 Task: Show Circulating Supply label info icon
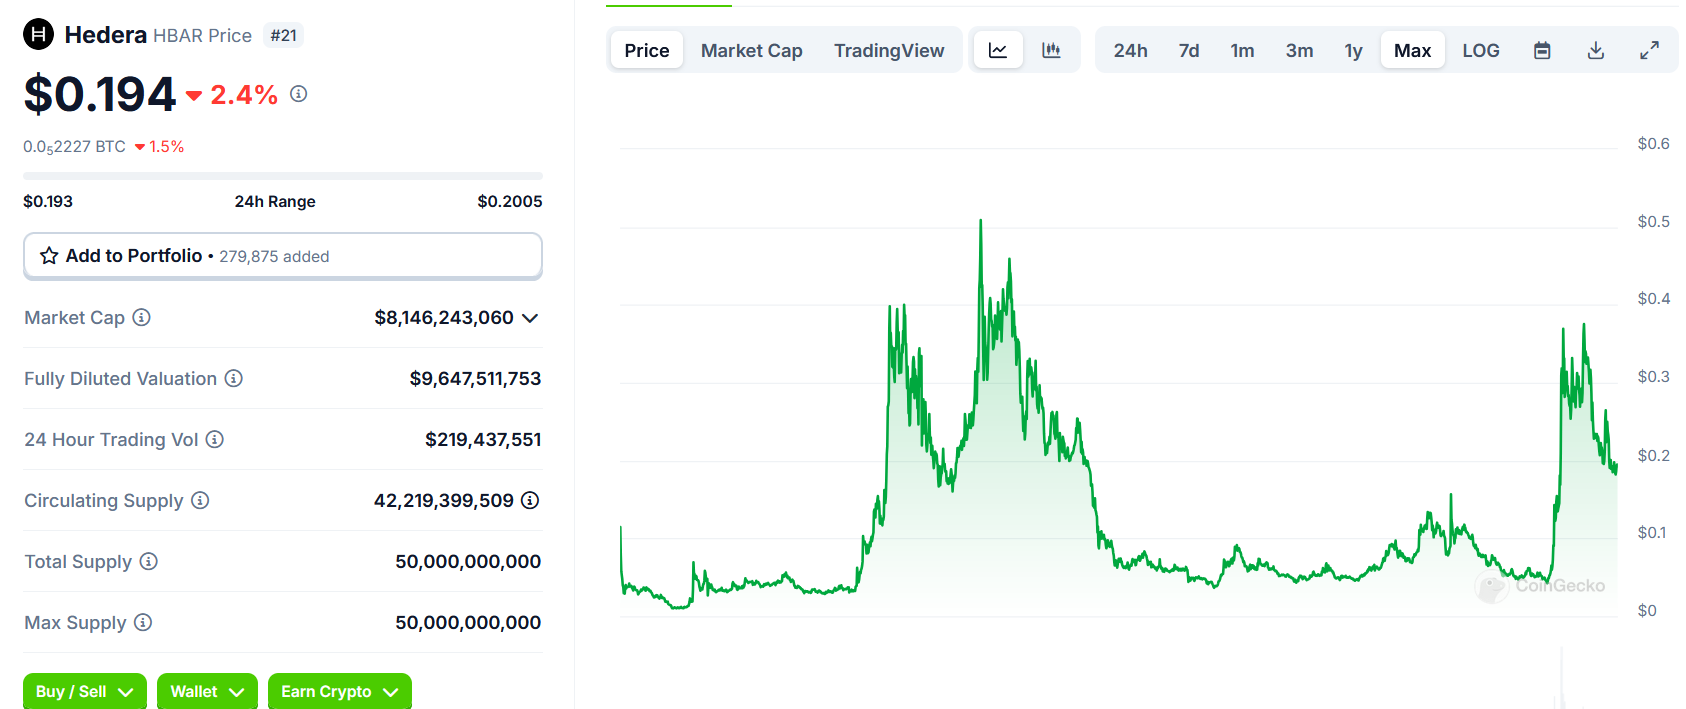(x=200, y=500)
